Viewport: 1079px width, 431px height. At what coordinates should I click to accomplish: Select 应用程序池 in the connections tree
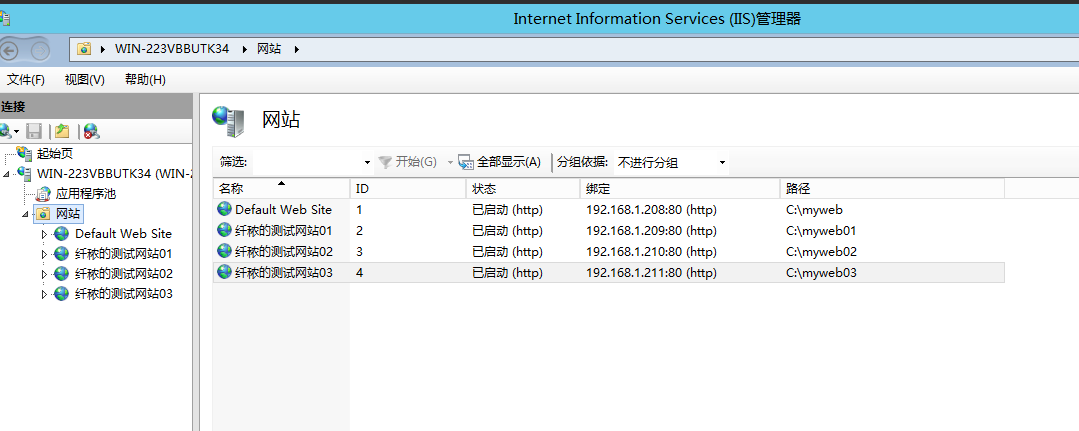click(86, 194)
